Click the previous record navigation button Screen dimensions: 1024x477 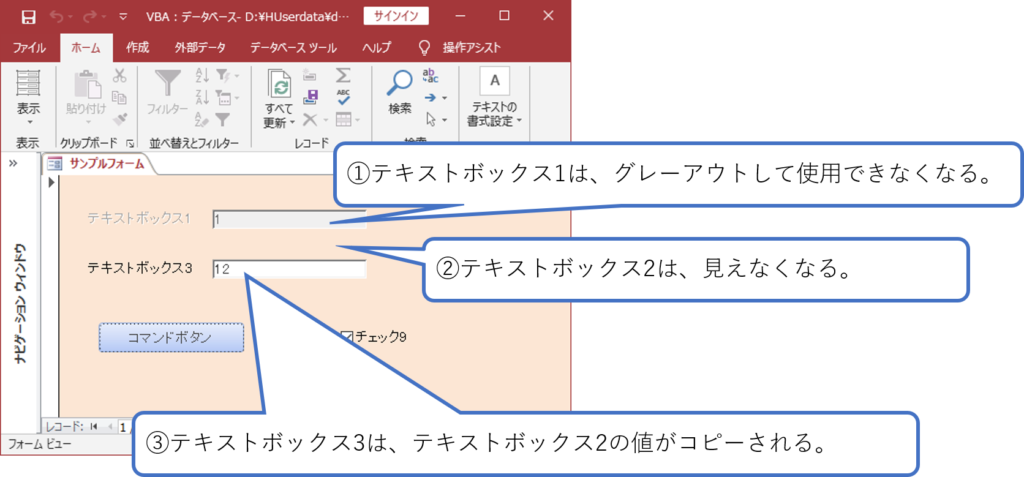click(110, 427)
